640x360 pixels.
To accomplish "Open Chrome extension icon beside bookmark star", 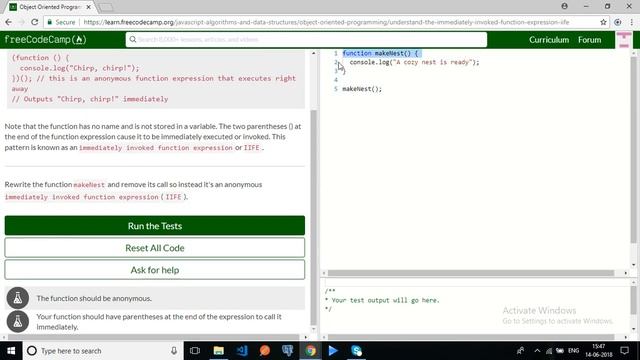I will click(x=618, y=22).
